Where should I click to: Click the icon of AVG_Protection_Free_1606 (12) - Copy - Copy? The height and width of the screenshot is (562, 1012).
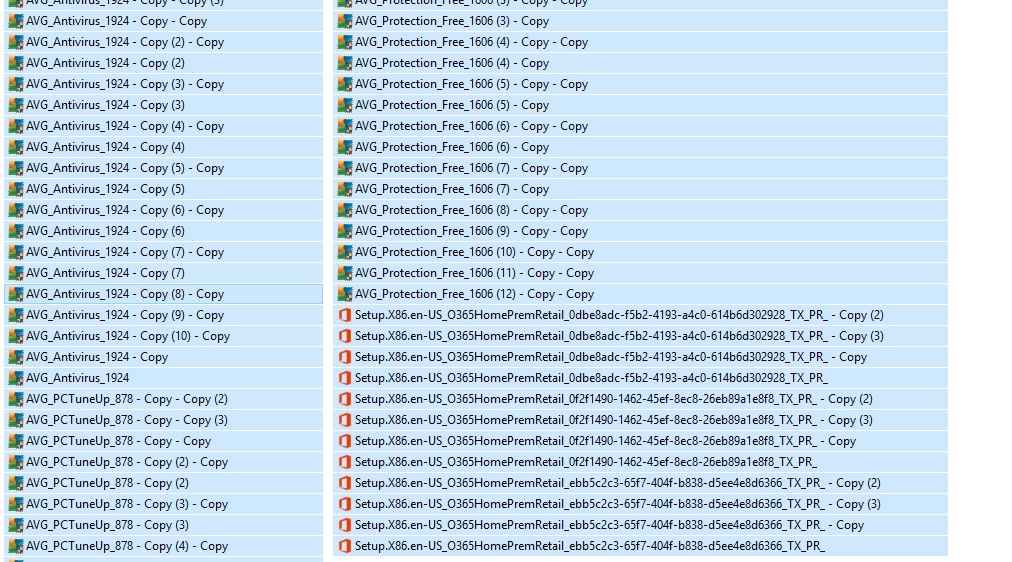tap(345, 294)
